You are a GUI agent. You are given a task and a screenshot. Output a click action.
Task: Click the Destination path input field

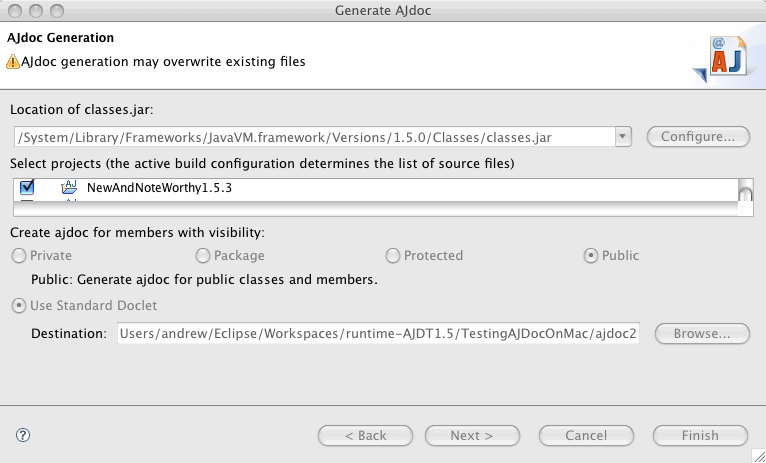pos(378,334)
